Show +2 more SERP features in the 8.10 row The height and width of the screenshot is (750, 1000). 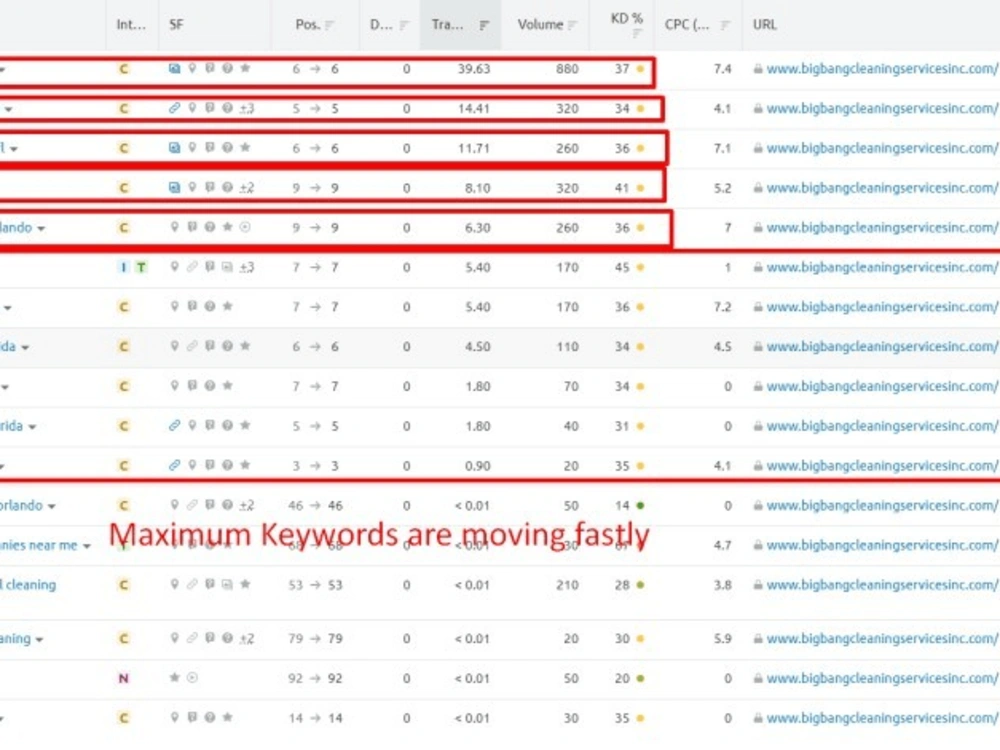(247, 188)
